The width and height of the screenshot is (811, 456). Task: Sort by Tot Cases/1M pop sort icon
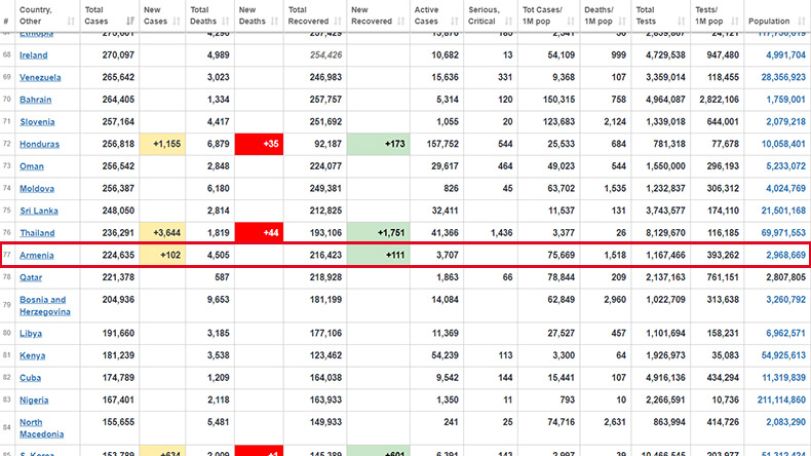[x=570, y=21]
